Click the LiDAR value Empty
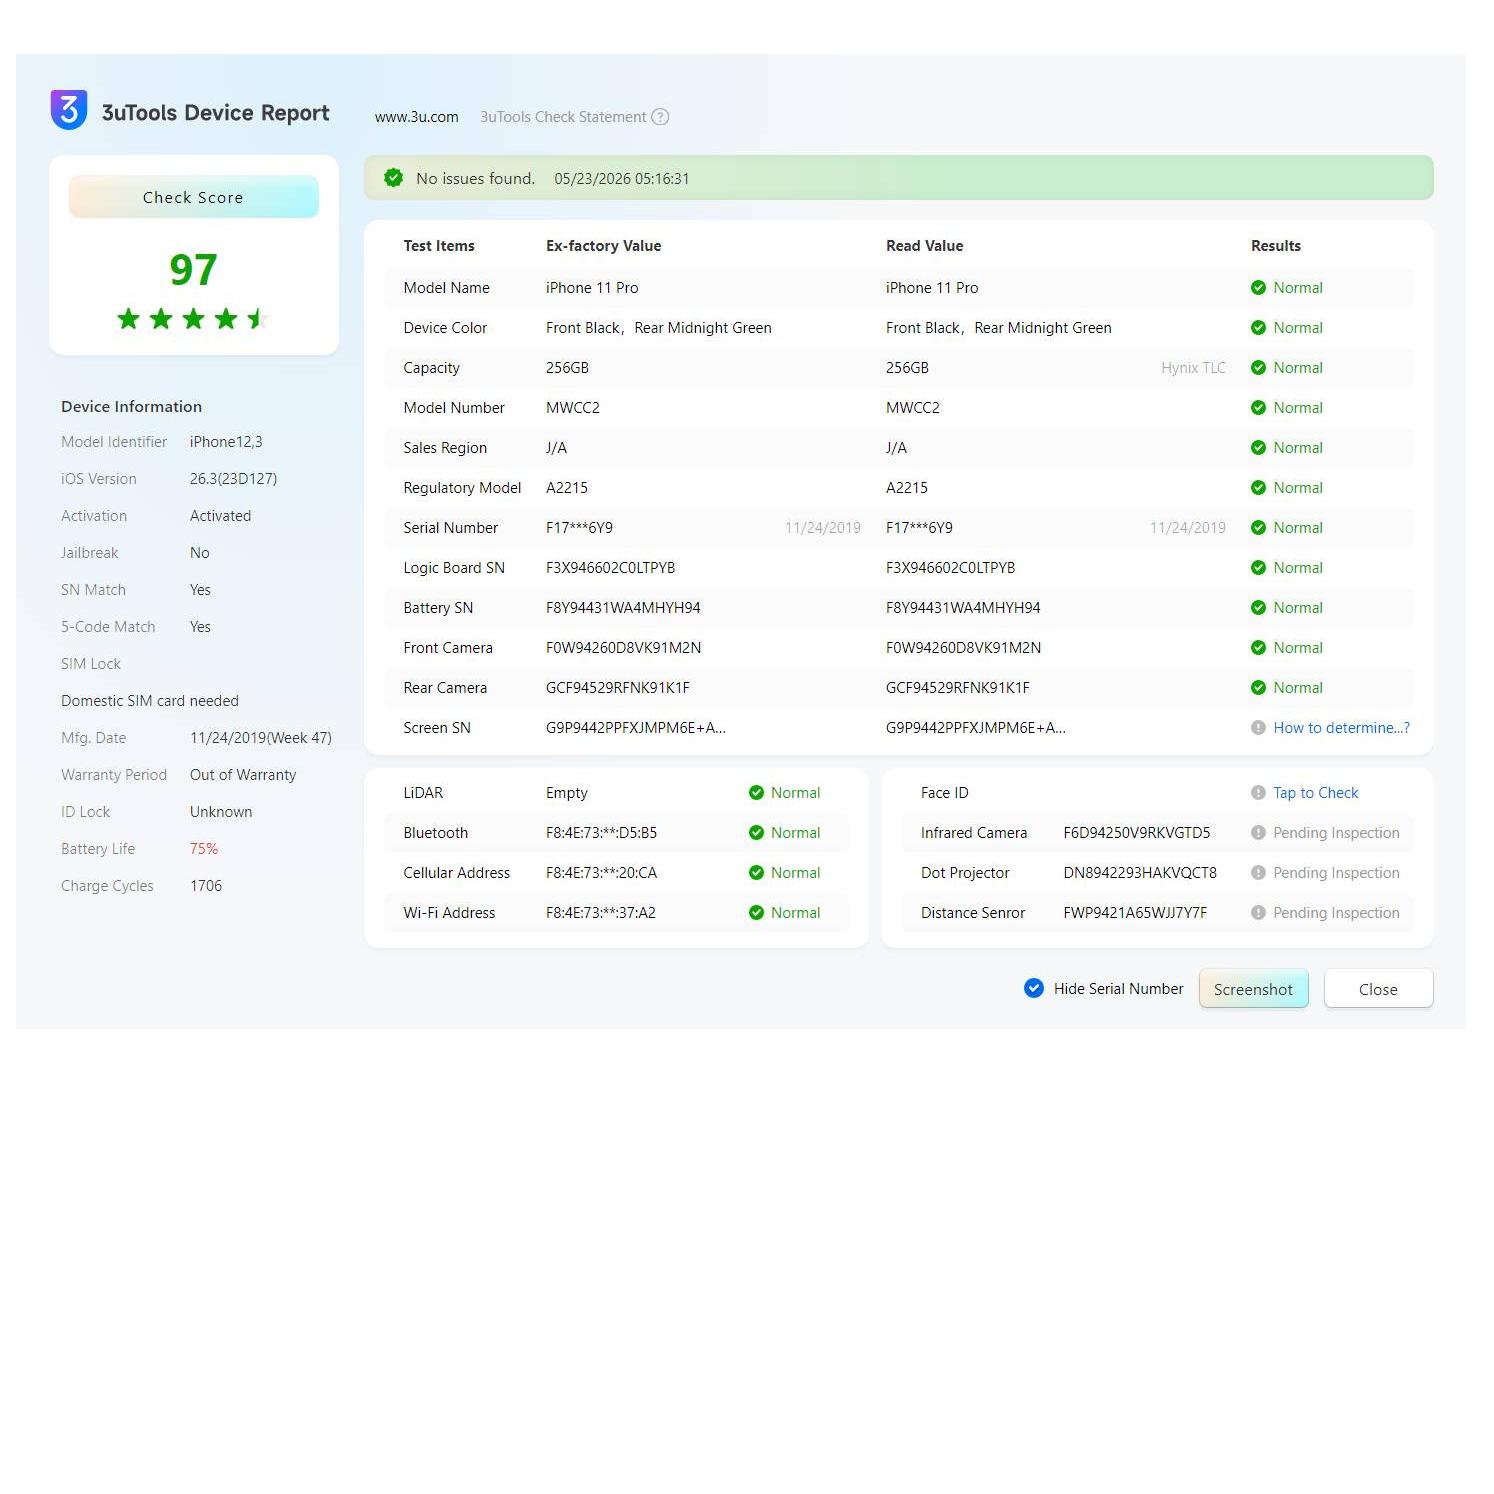Screen dimensions: 1494x1494 [567, 793]
